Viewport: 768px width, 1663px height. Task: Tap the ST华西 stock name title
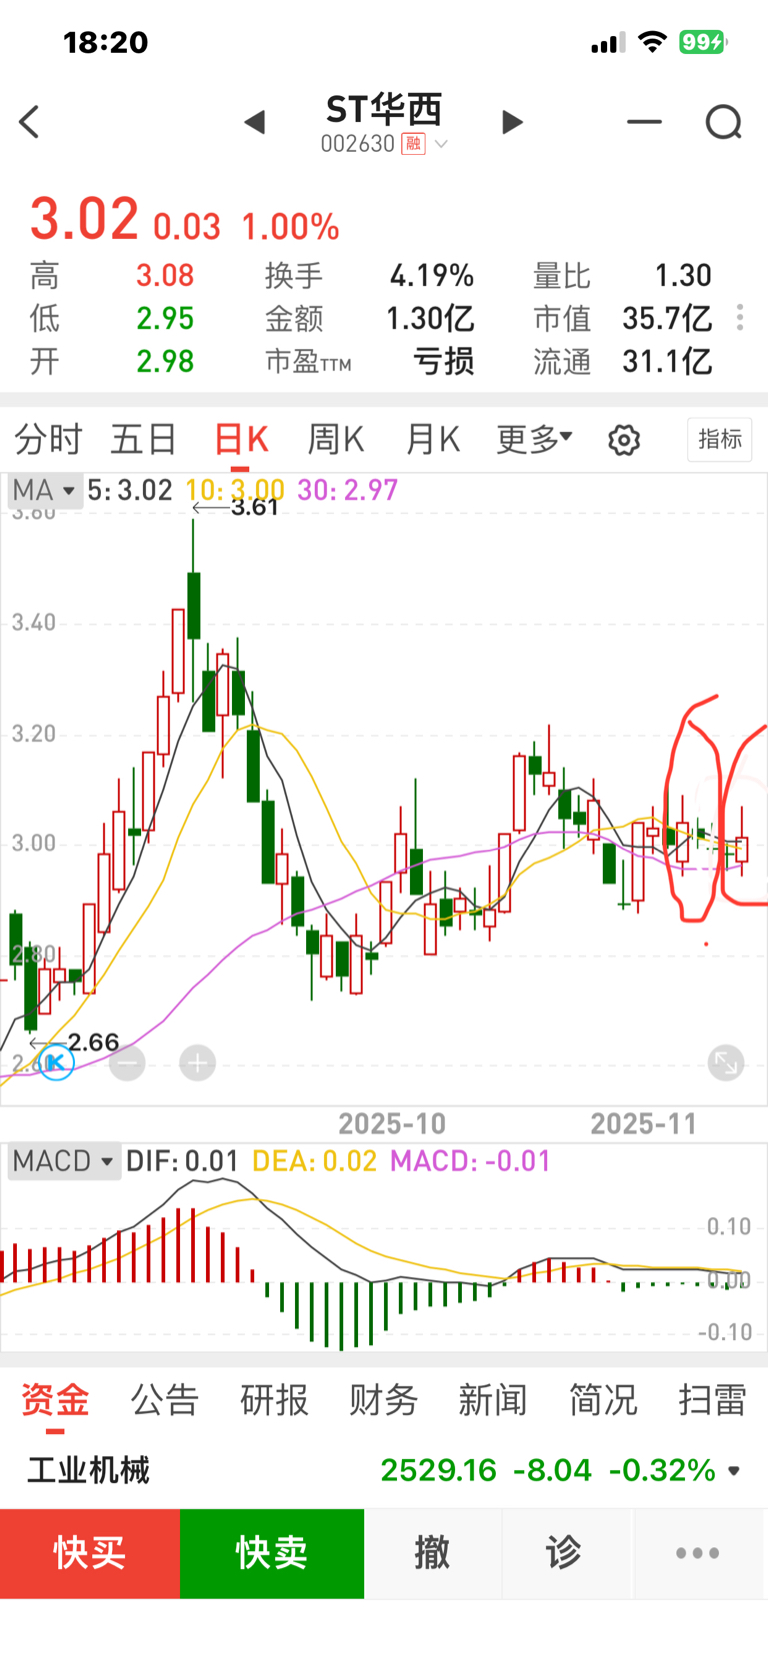click(x=384, y=108)
